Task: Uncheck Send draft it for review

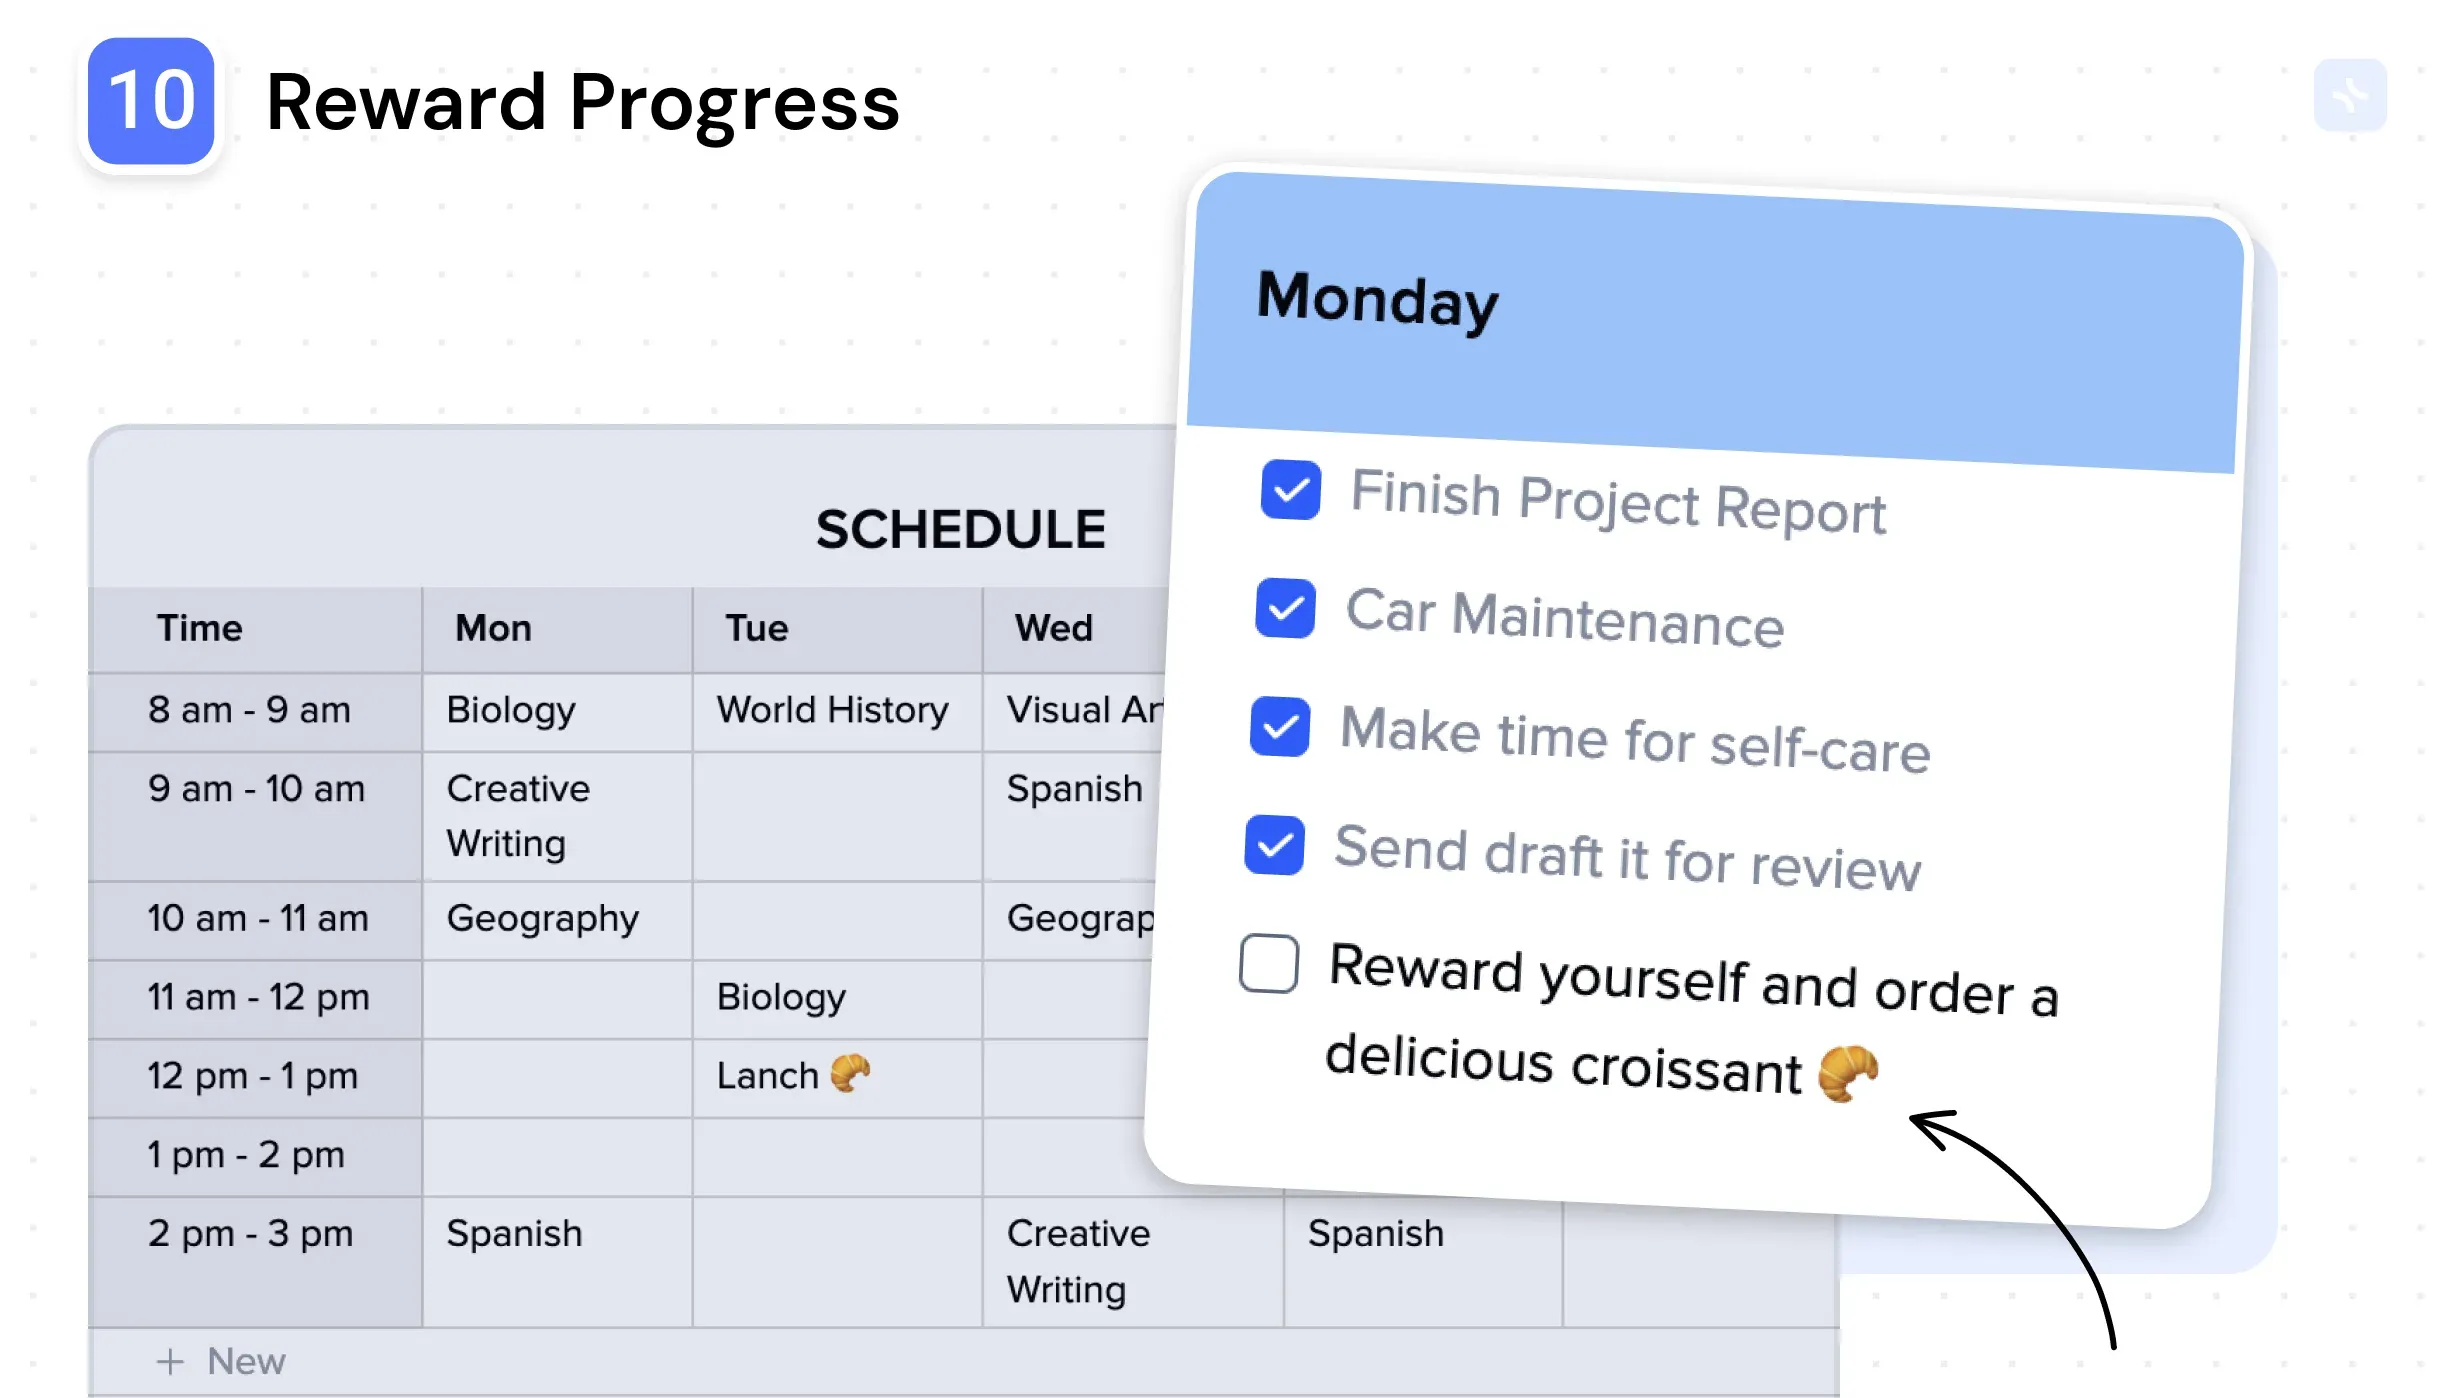Action: 1275,845
